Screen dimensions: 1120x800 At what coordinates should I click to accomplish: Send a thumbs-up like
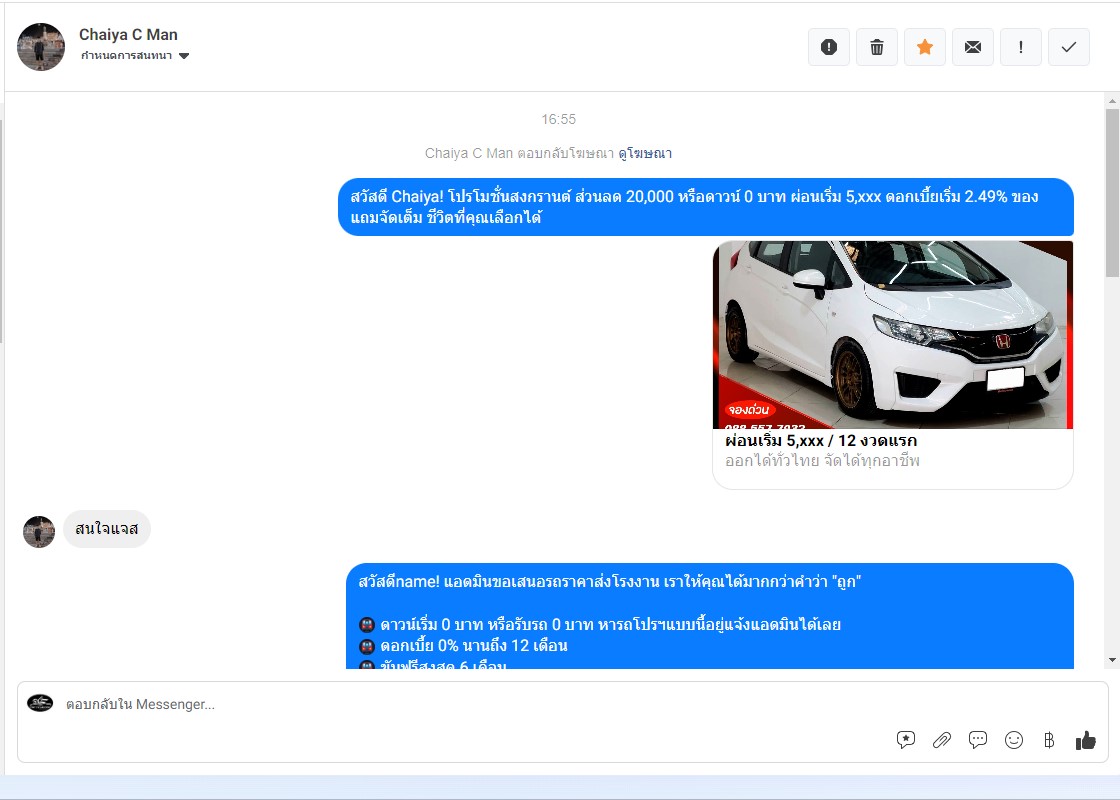point(1086,740)
